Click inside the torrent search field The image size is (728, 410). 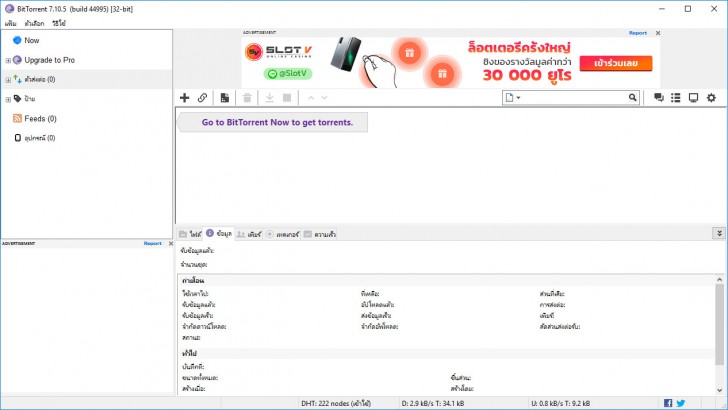tap(575, 98)
